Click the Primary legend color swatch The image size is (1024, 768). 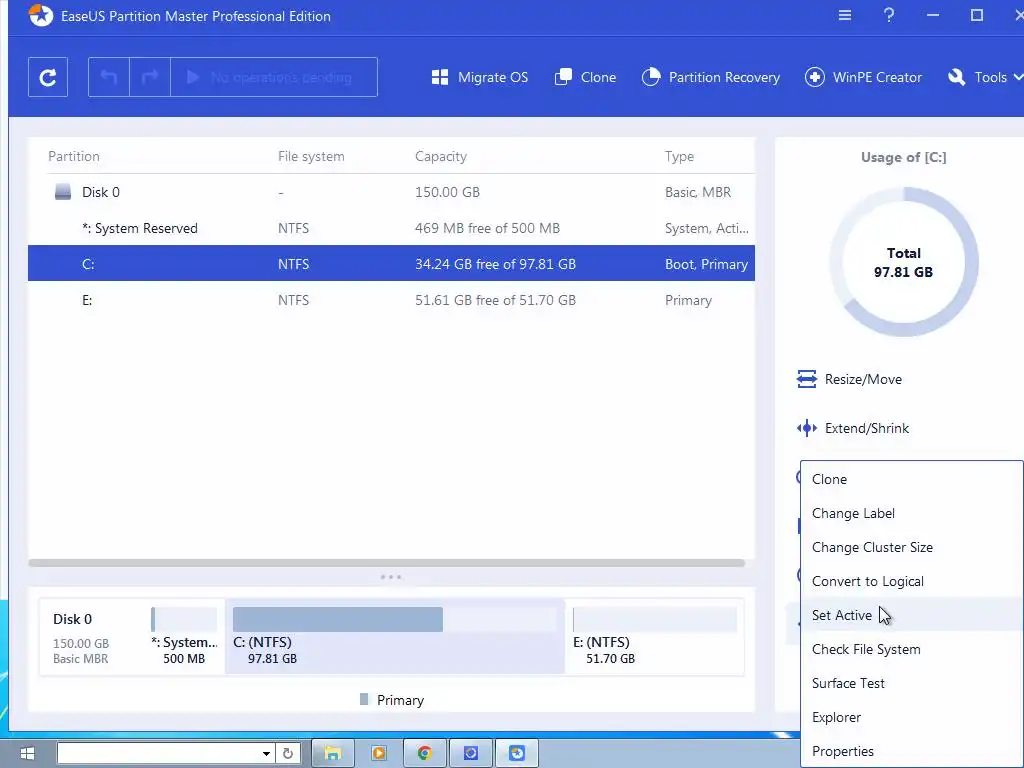364,699
